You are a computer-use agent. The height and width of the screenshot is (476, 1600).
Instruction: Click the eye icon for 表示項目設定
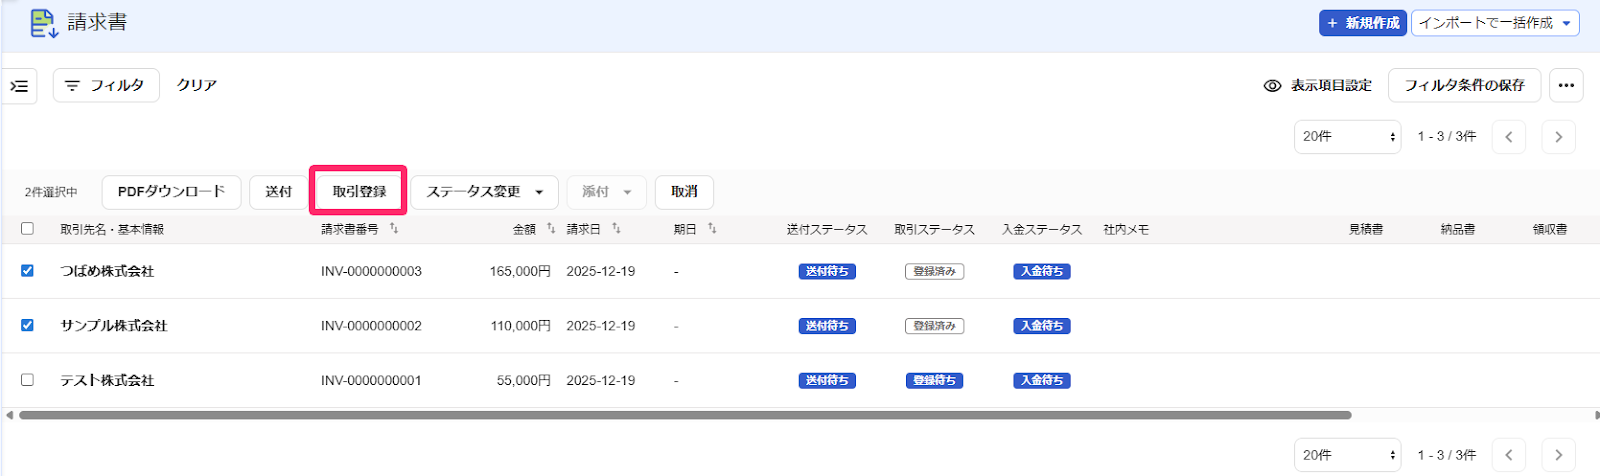(x=1272, y=86)
